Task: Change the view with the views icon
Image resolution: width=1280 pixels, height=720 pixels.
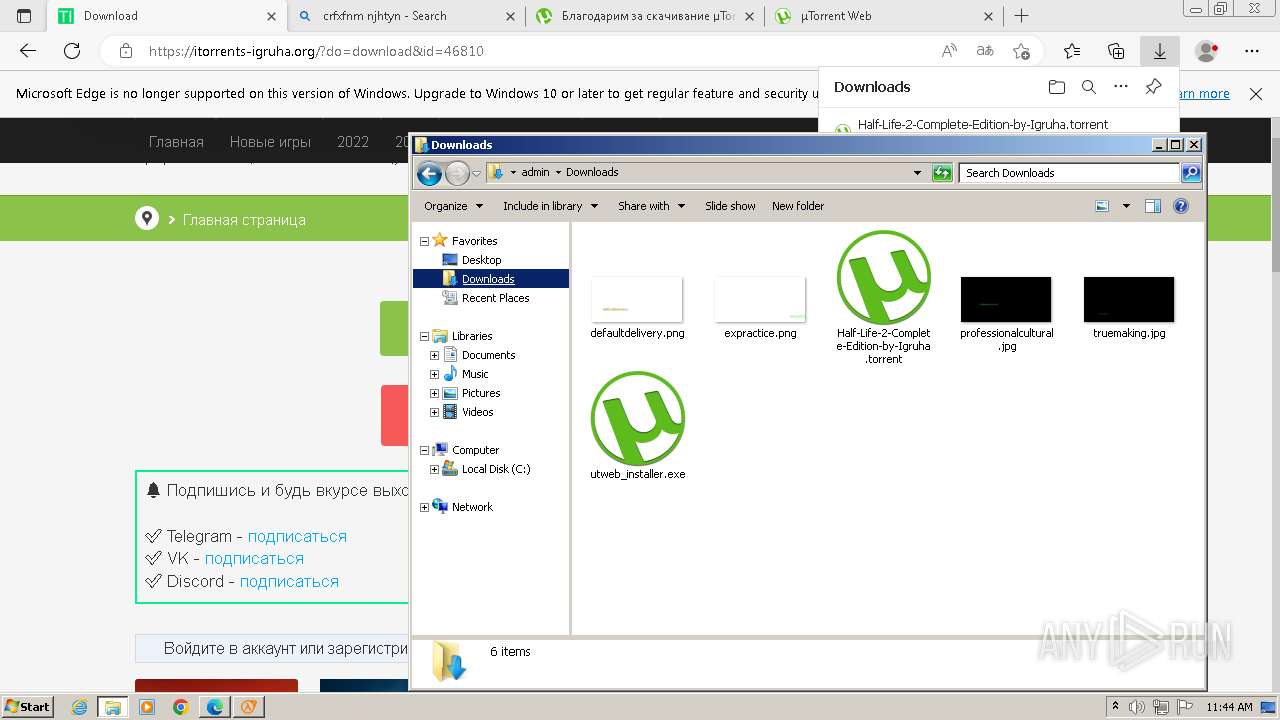Action: [1102, 206]
